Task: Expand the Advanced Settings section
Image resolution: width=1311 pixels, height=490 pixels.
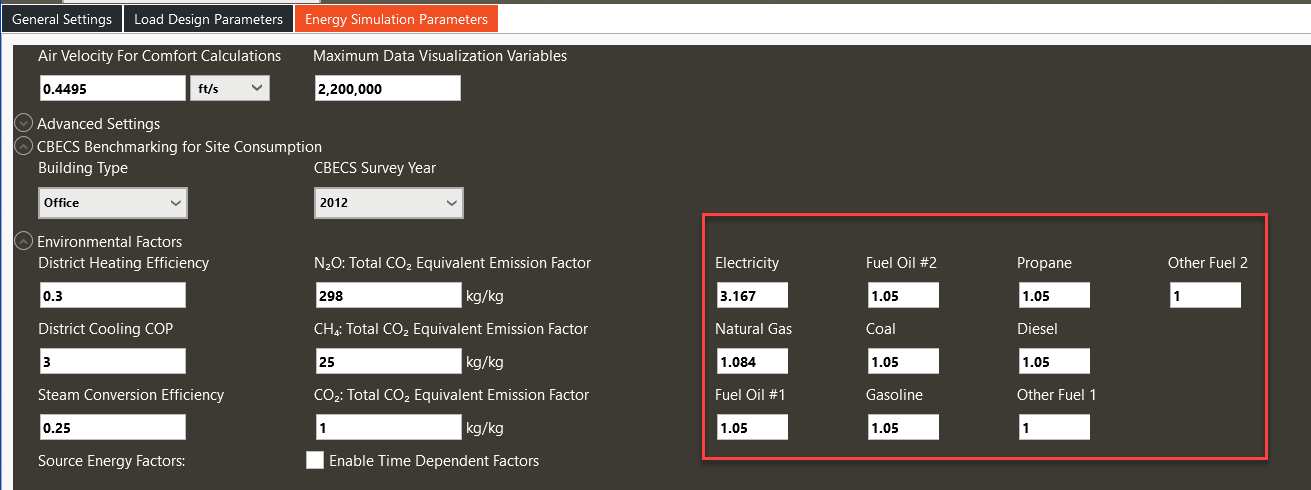Action: pyautogui.click(x=24, y=124)
